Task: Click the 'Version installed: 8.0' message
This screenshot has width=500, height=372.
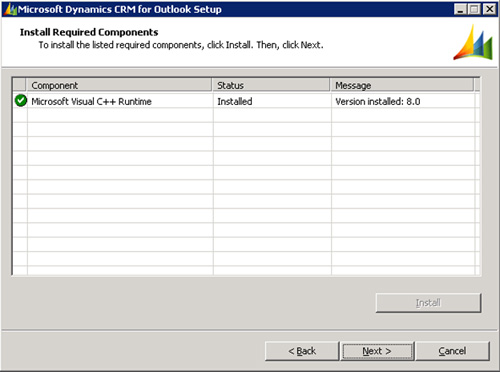Action: point(378,101)
